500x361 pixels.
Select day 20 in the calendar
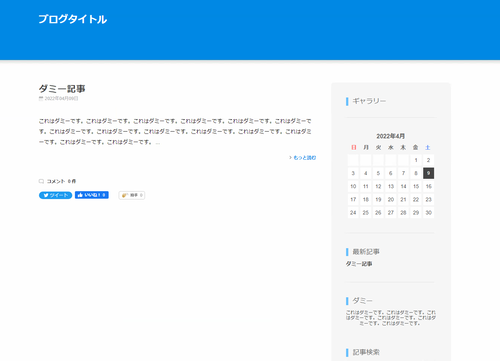point(391,199)
